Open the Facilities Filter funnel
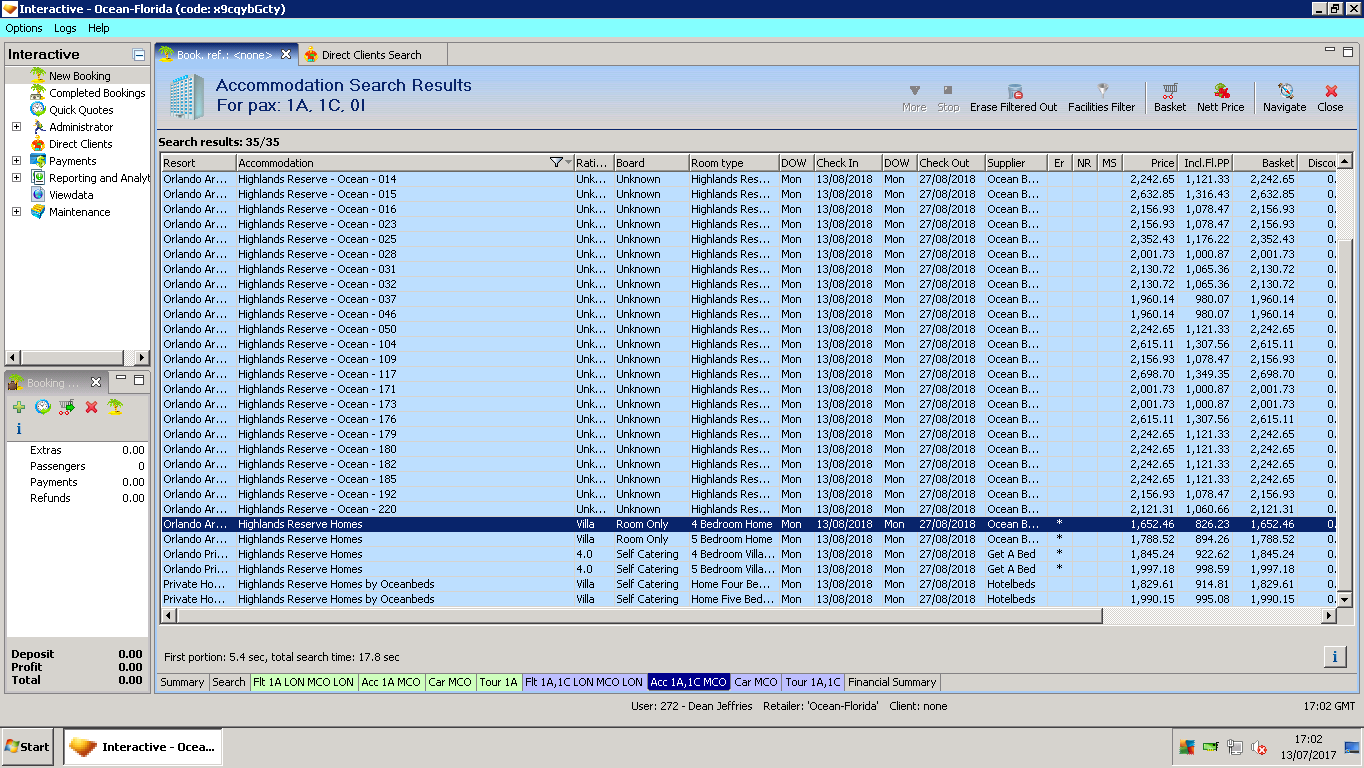1364x768 pixels. tap(1102, 91)
